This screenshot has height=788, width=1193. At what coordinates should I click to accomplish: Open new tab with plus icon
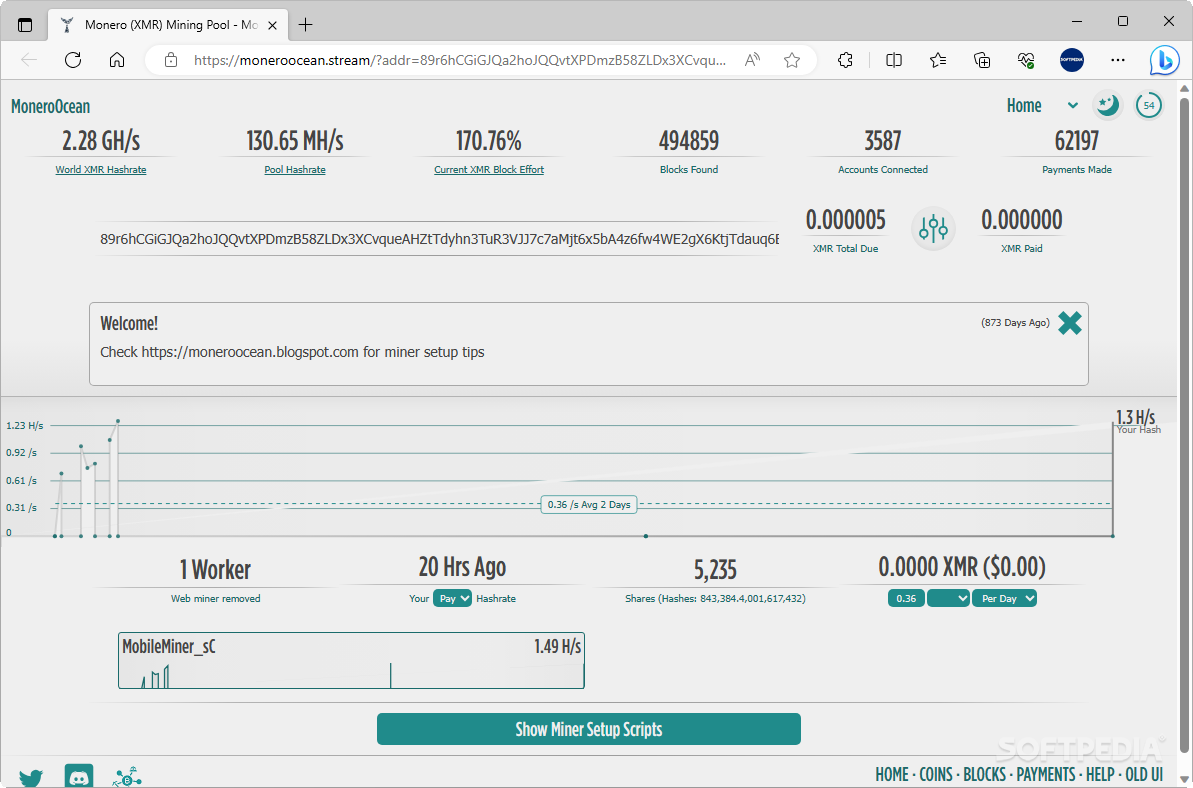pyautogui.click(x=305, y=24)
